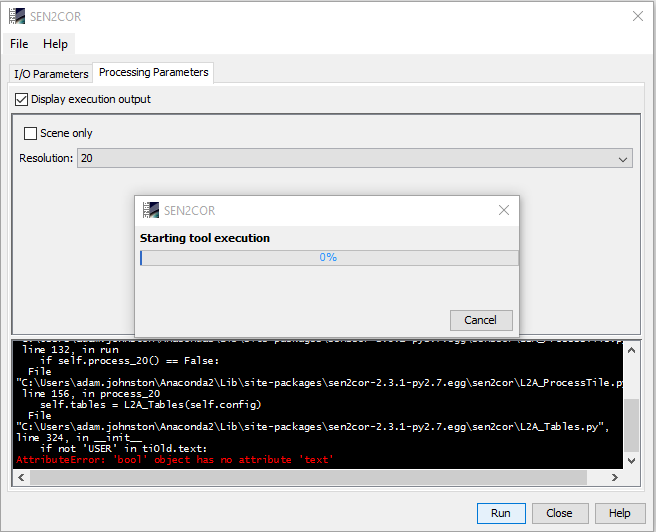
Task: Select the Processing Parameters tab
Action: 153,72
